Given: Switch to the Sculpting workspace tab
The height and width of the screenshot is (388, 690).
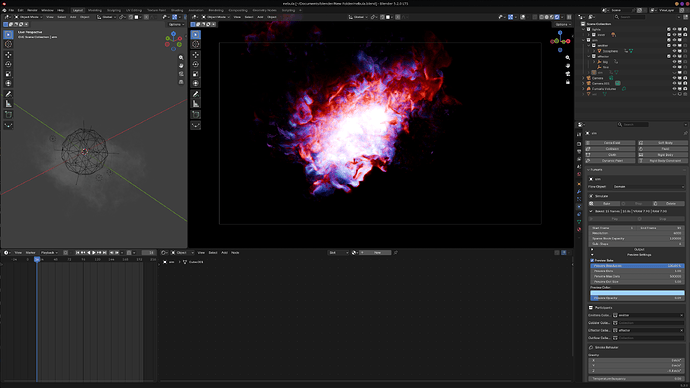Looking at the screenshot, I should click(x=114, y=10).
